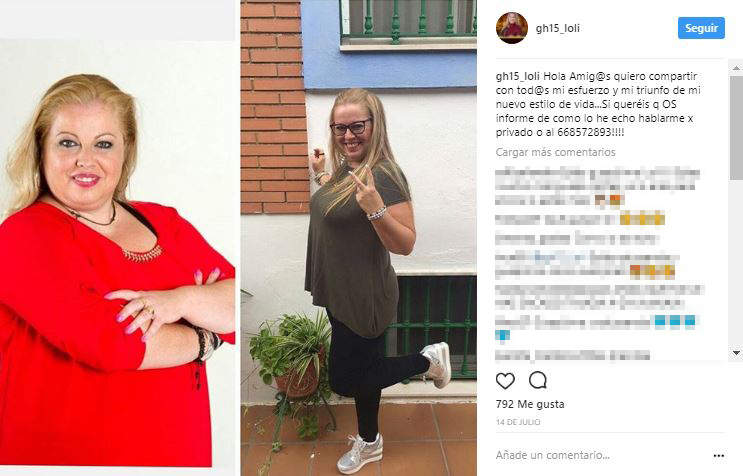Open the three-dot more options menu
Viewport: 743px width, 476px height.
coord(718,456)
